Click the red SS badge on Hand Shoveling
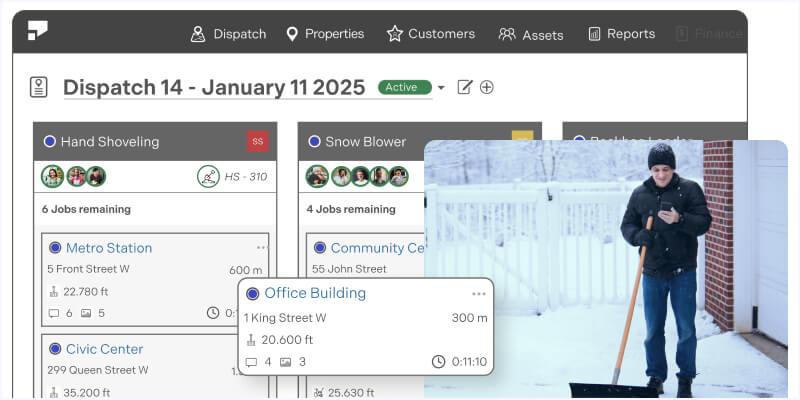The height and width of the screenshot is (400, 800). 258,142
